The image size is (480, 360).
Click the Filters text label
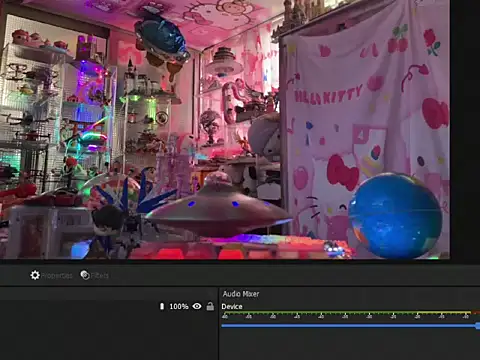pos(100,276)
